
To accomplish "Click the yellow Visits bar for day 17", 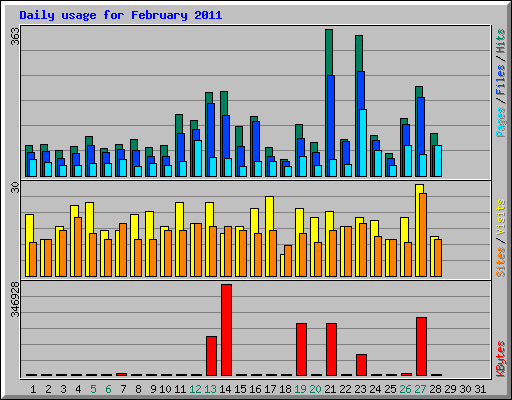I will tap(269, 213).
